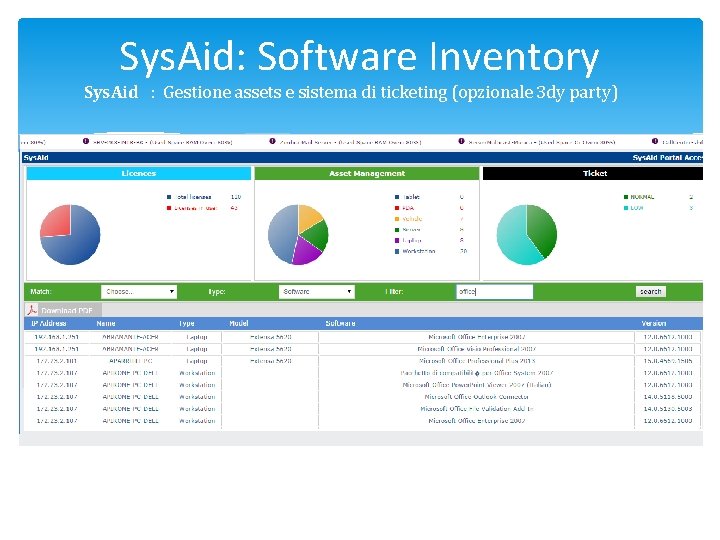Click the red Licenses in use legend swatch

[x=169, y=208]
